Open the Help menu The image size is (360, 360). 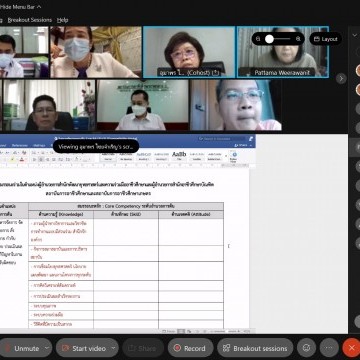[x=62, y=20]
